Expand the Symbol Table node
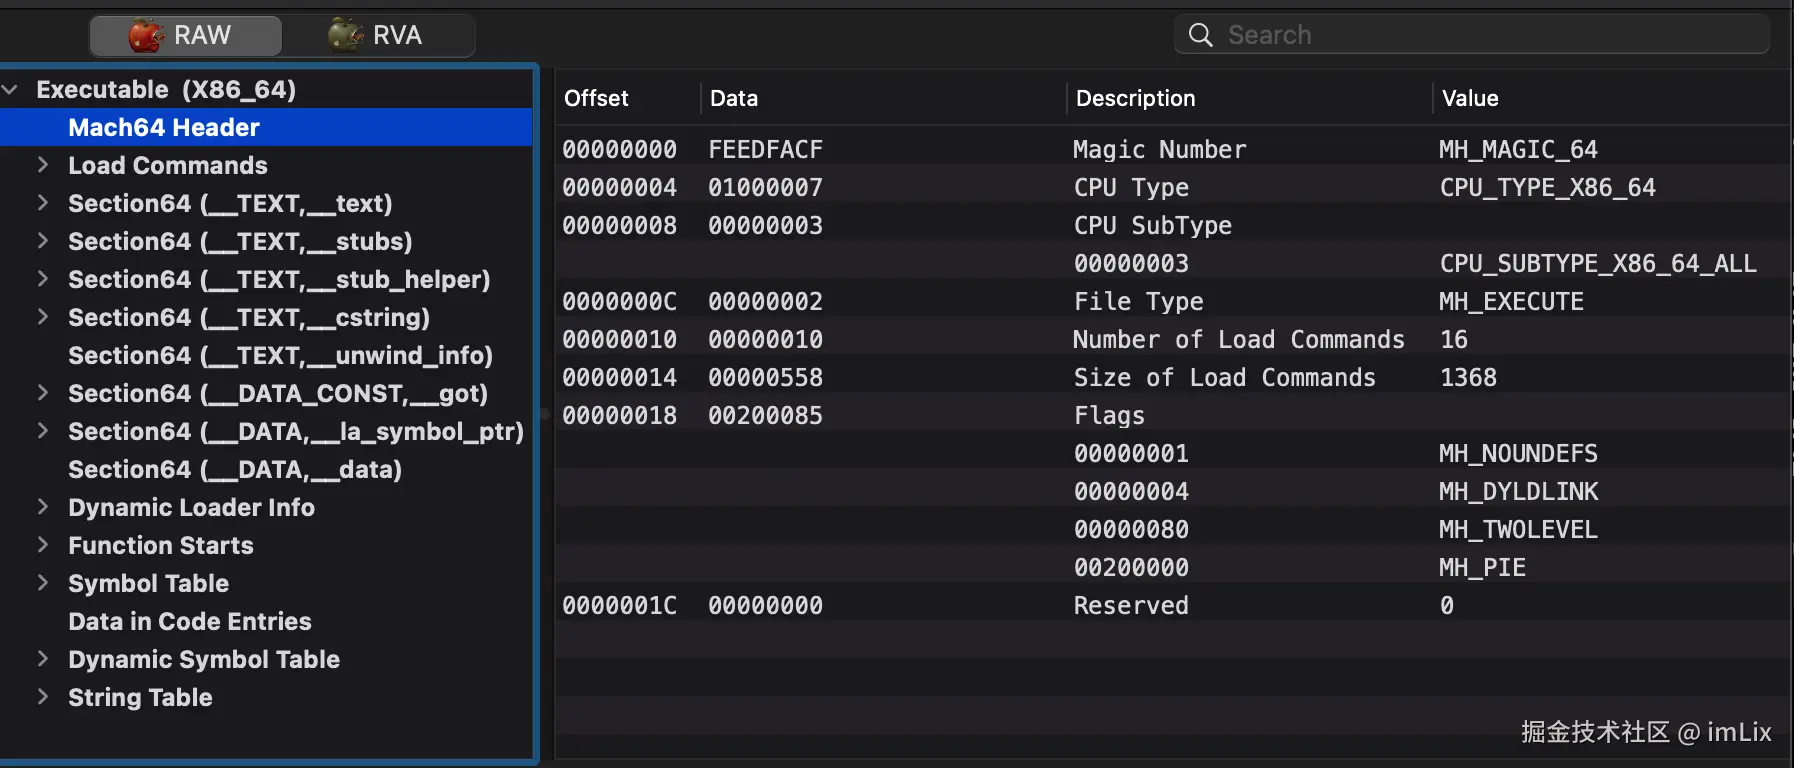The height and width of the screenshot is (768, 1794). [43, 583]
